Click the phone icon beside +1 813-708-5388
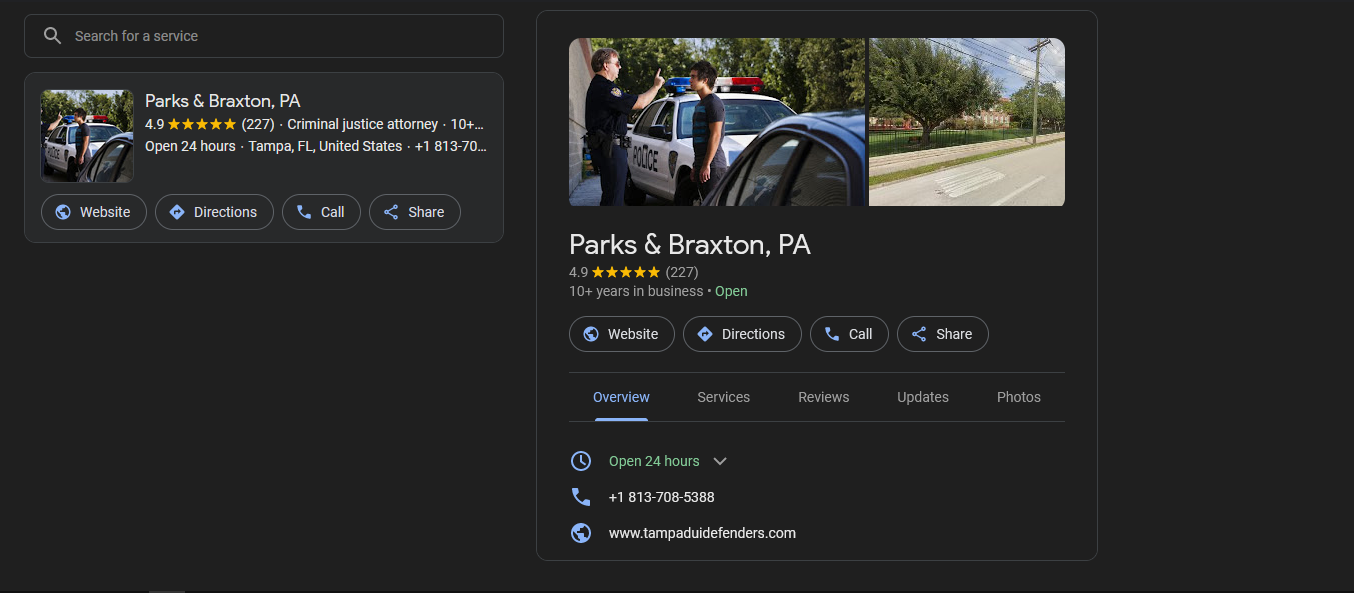This screenshot has width=1354, height=593. [581, 497]
